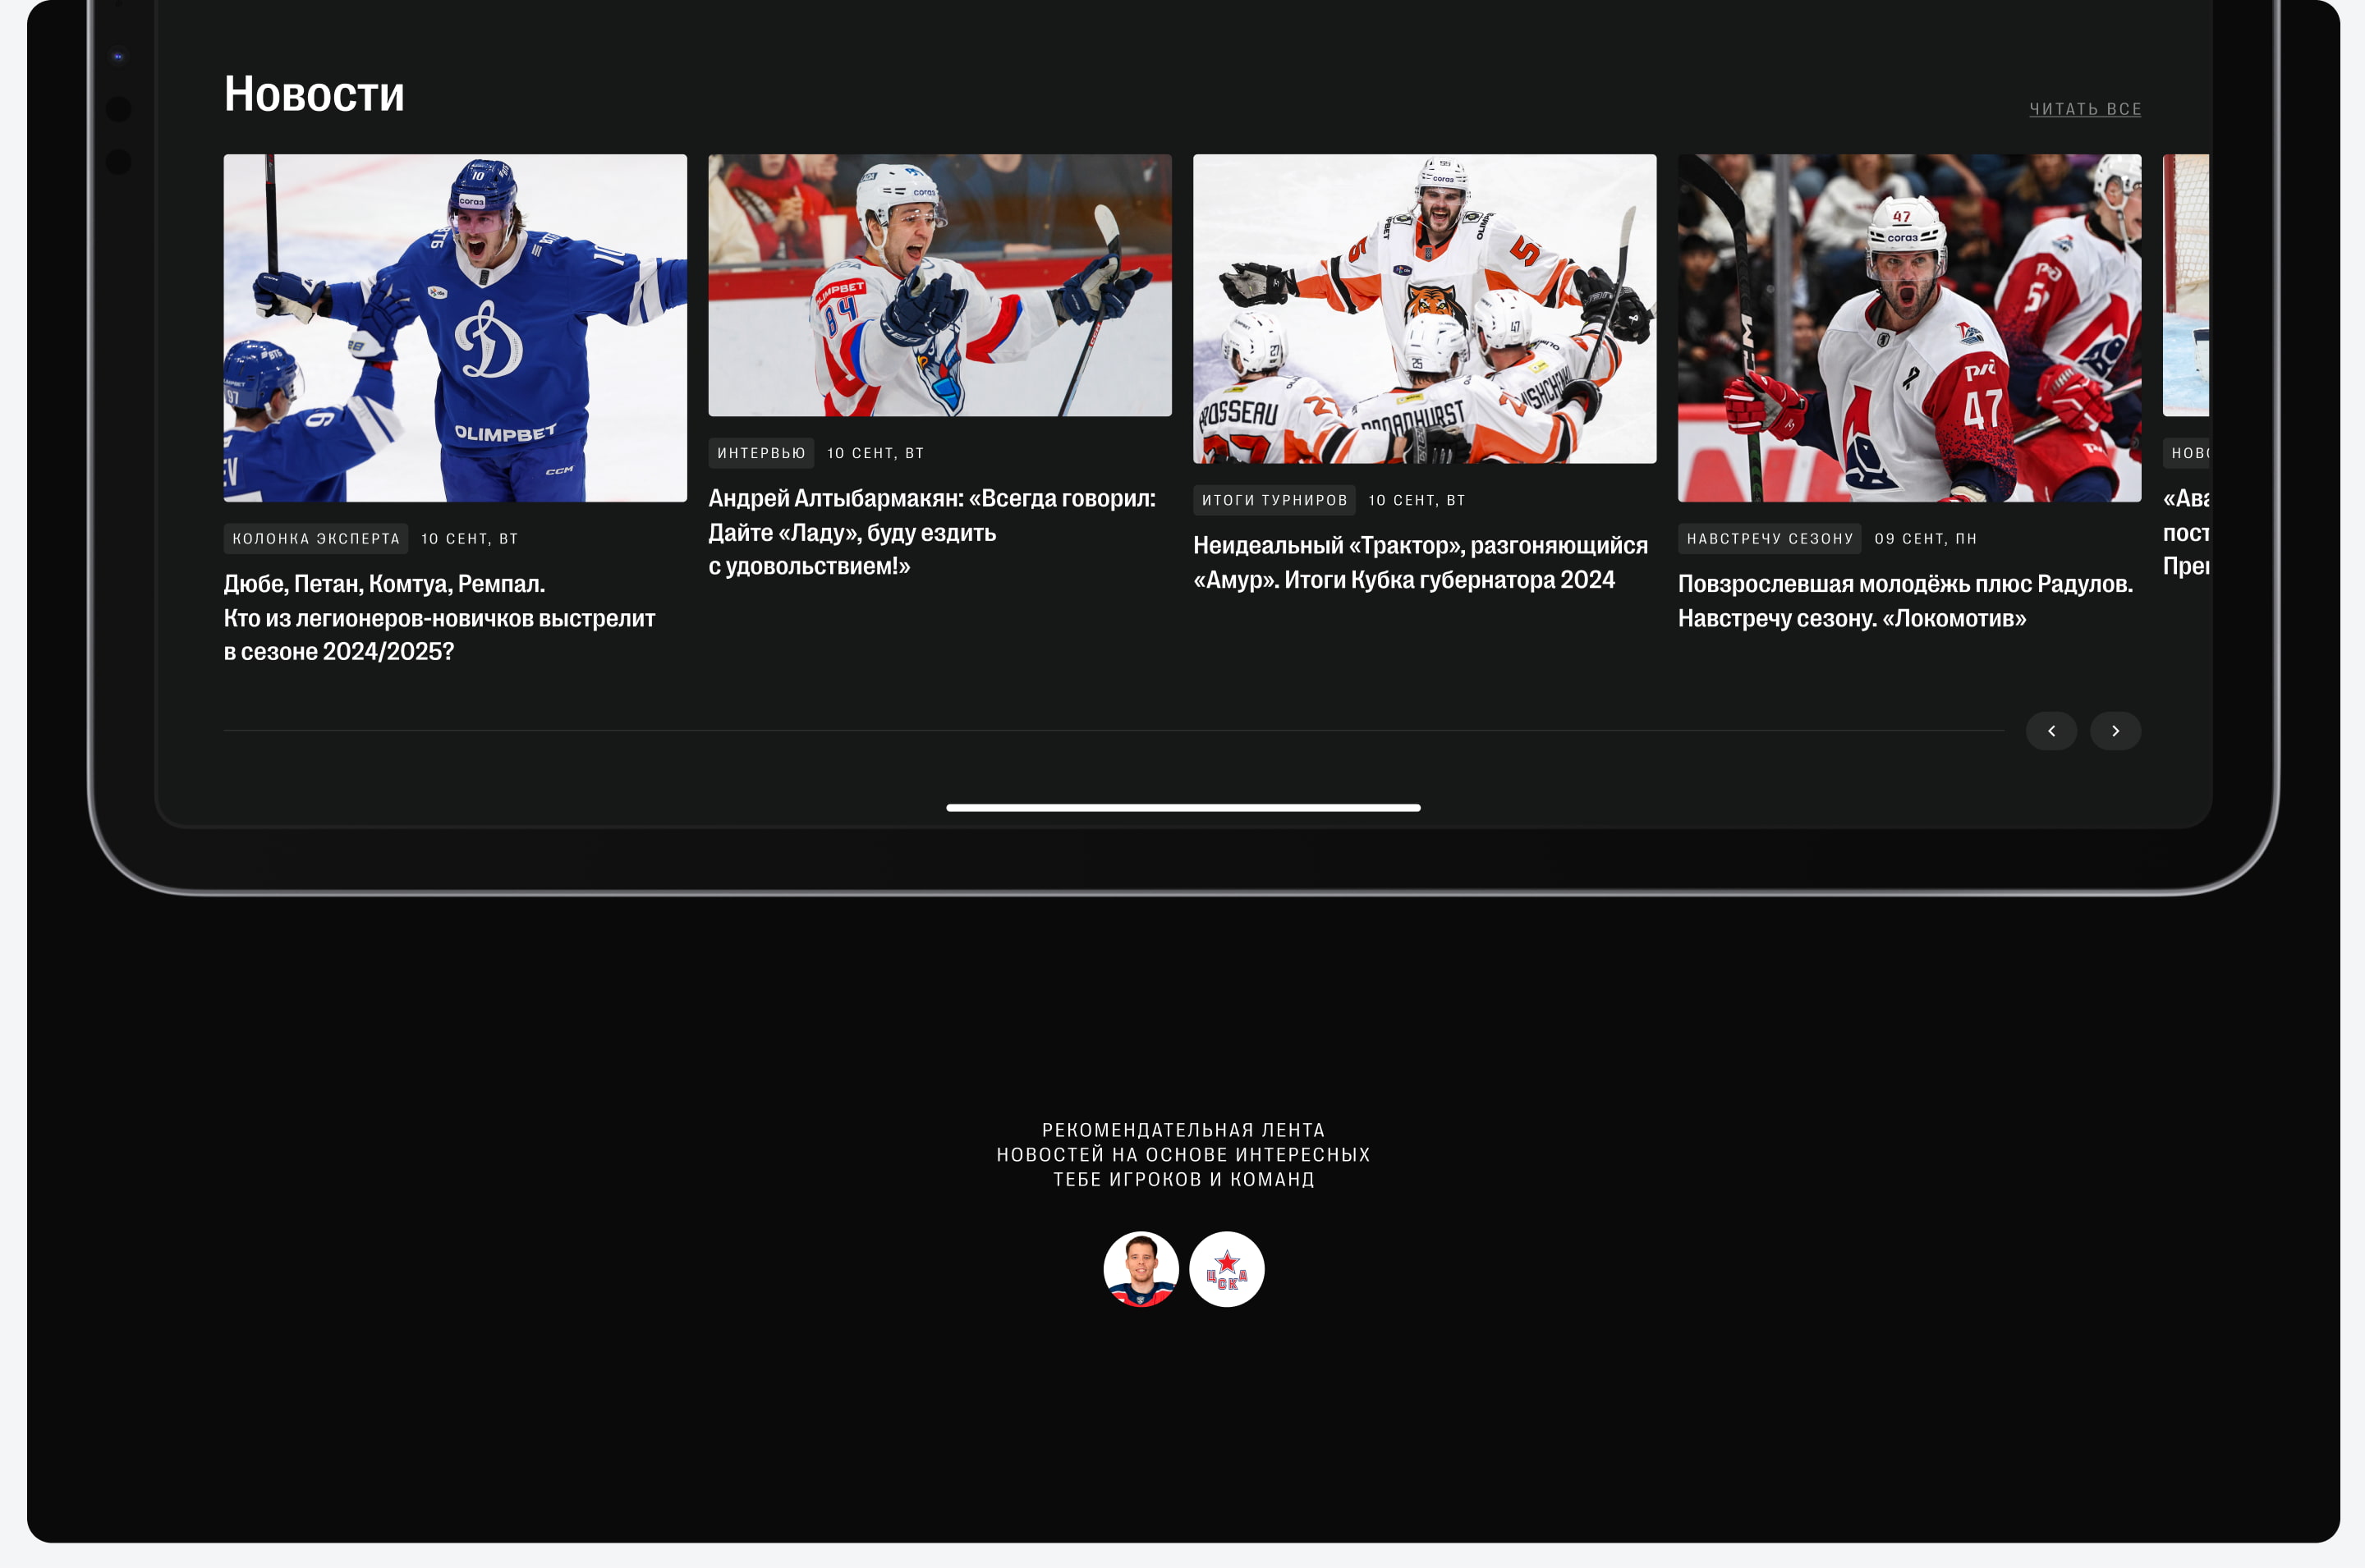Click the CSKA team logo avatar
This screenshot has width=2365, height=1568.
click(1226, 1269)
